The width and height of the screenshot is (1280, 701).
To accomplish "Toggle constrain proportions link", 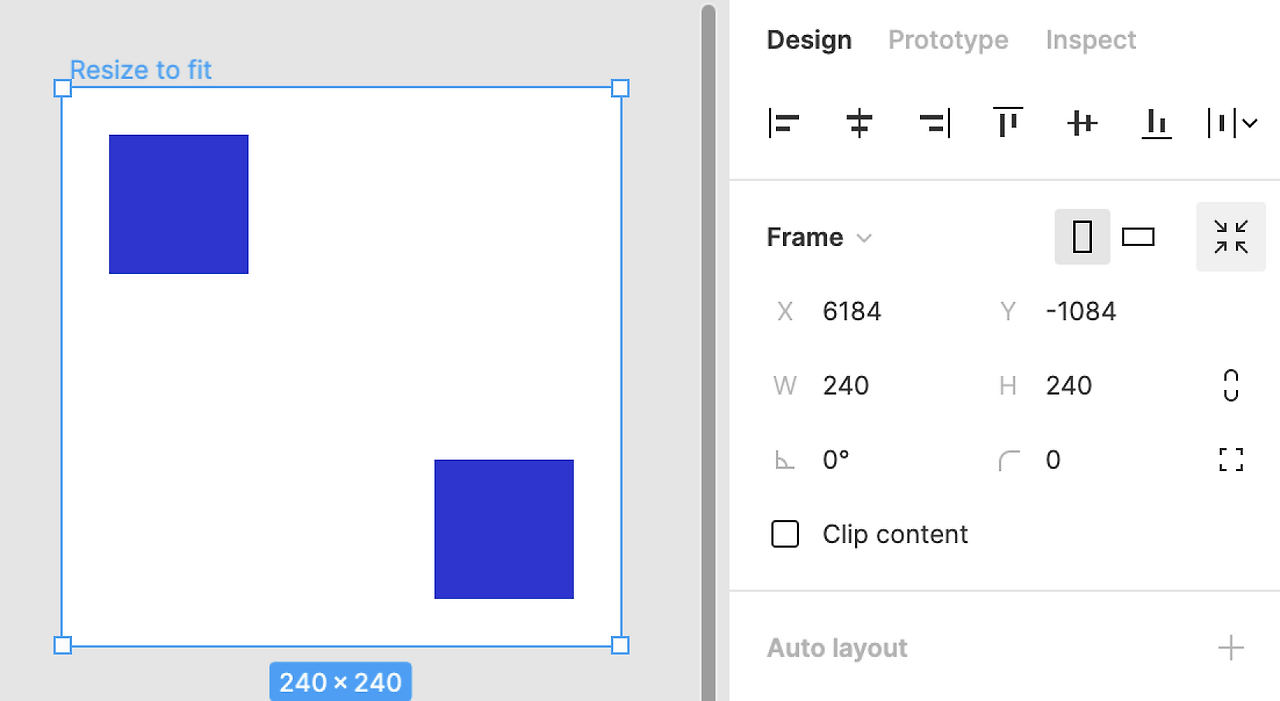I will point(1231,385).
